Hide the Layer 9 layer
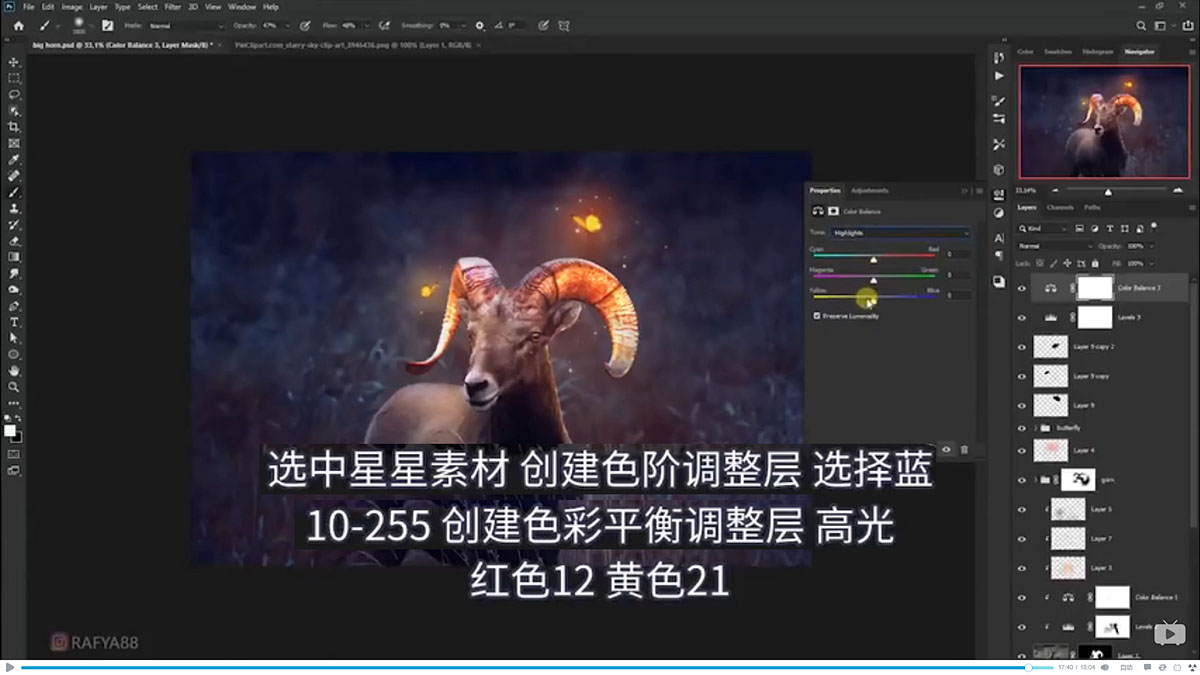 point(1022,404)
